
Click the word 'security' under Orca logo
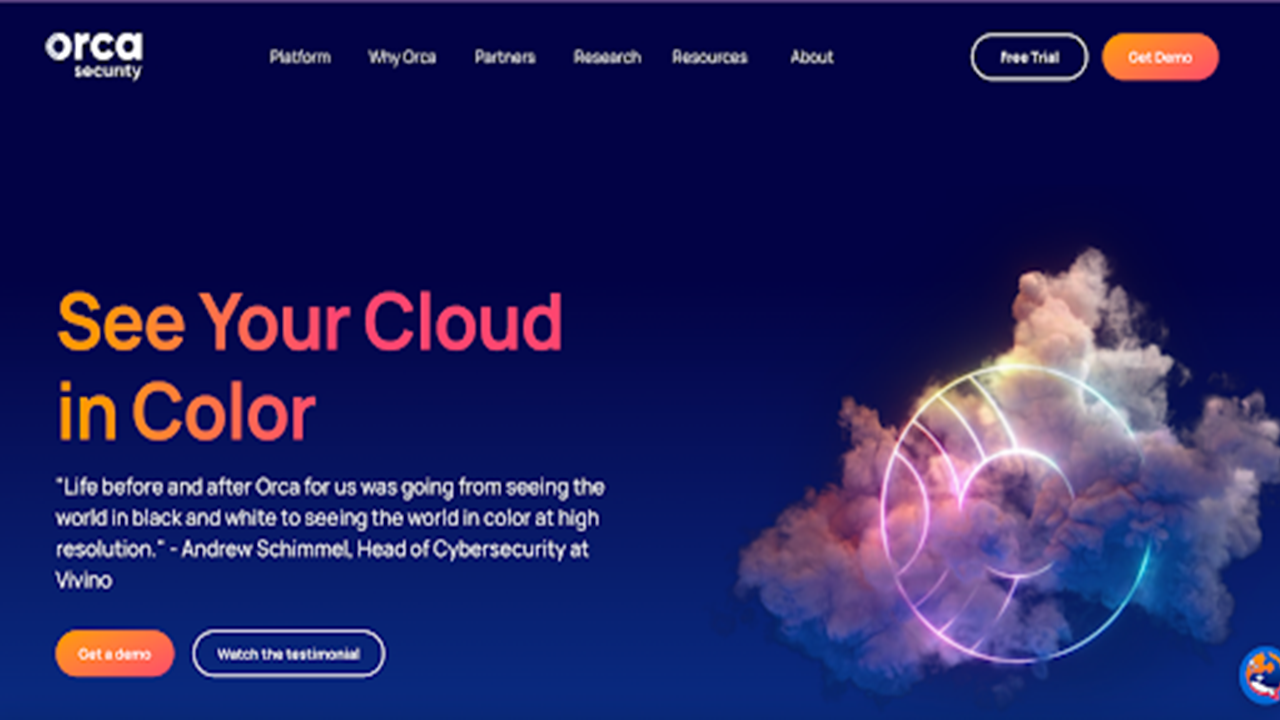107,72
